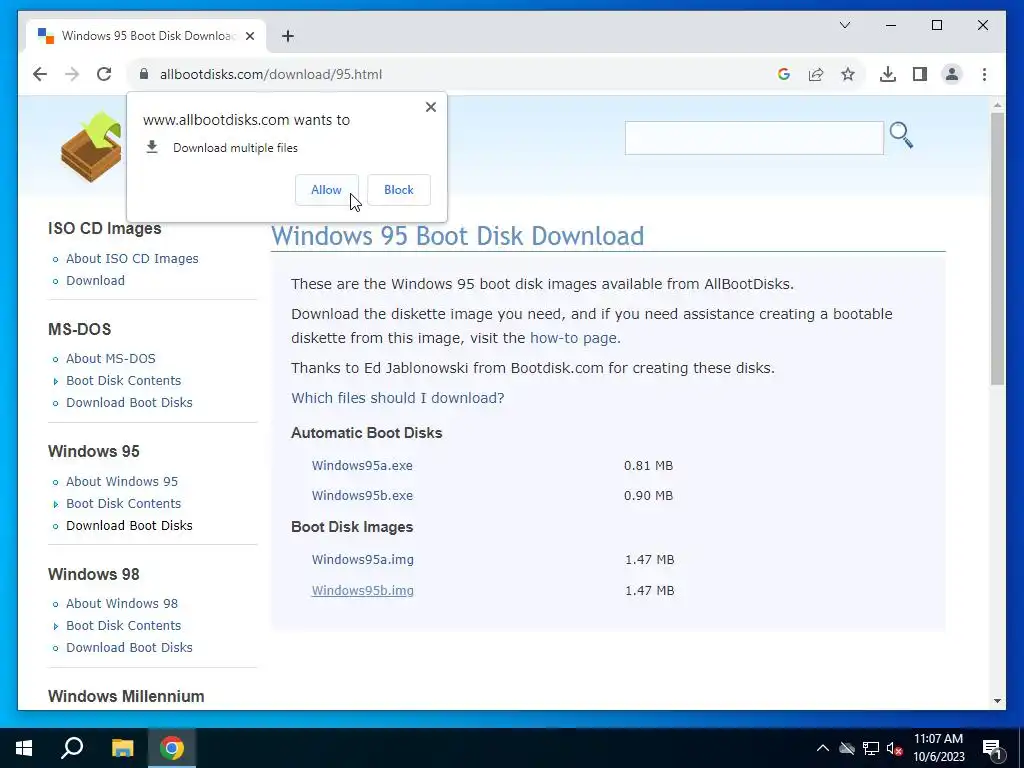The width and height of the screenshot is (1024, 768).
Task: Download Windows95b.exe
Action: pyautogui.click(x=362, y=496)
